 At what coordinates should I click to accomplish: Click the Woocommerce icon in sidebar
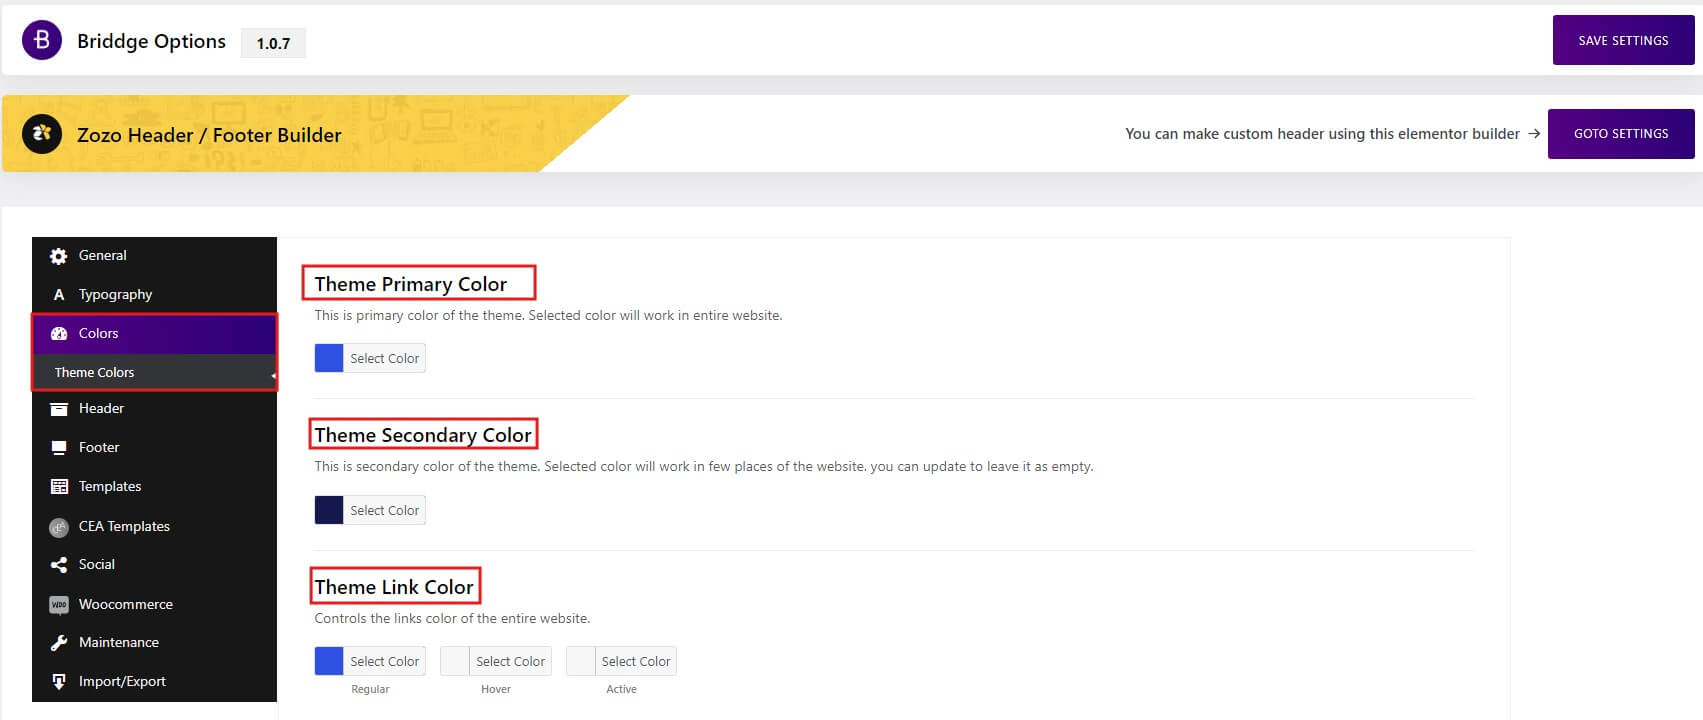click(x=59, y=605)
